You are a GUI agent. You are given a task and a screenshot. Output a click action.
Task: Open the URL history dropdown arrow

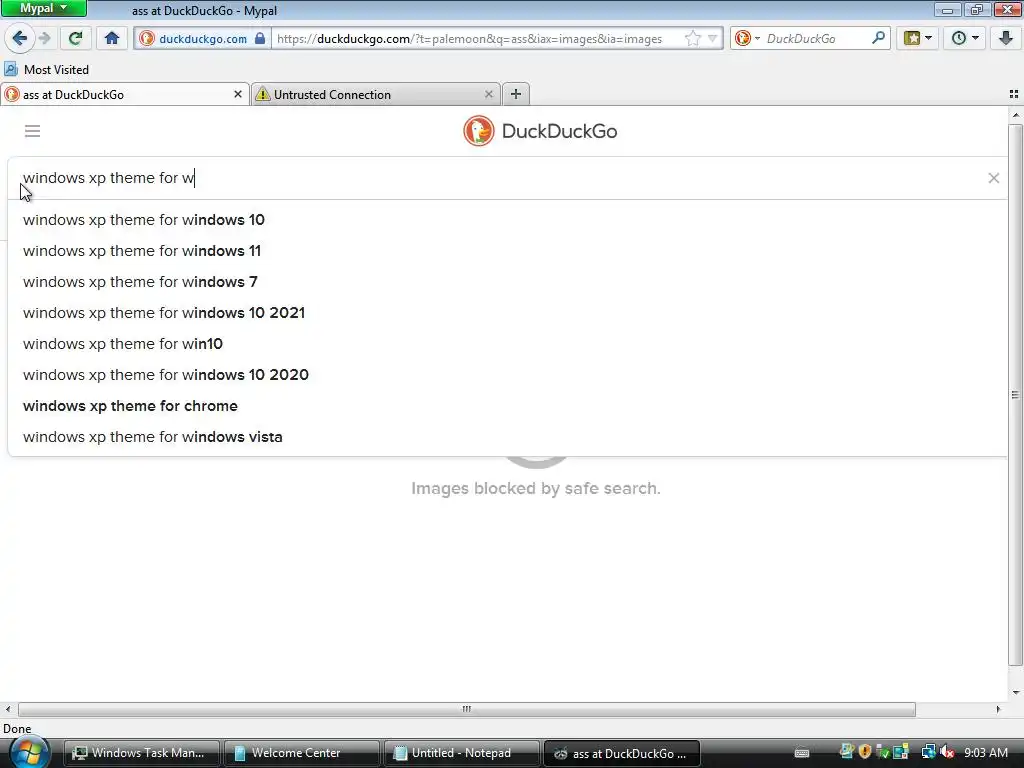[712, 39]
